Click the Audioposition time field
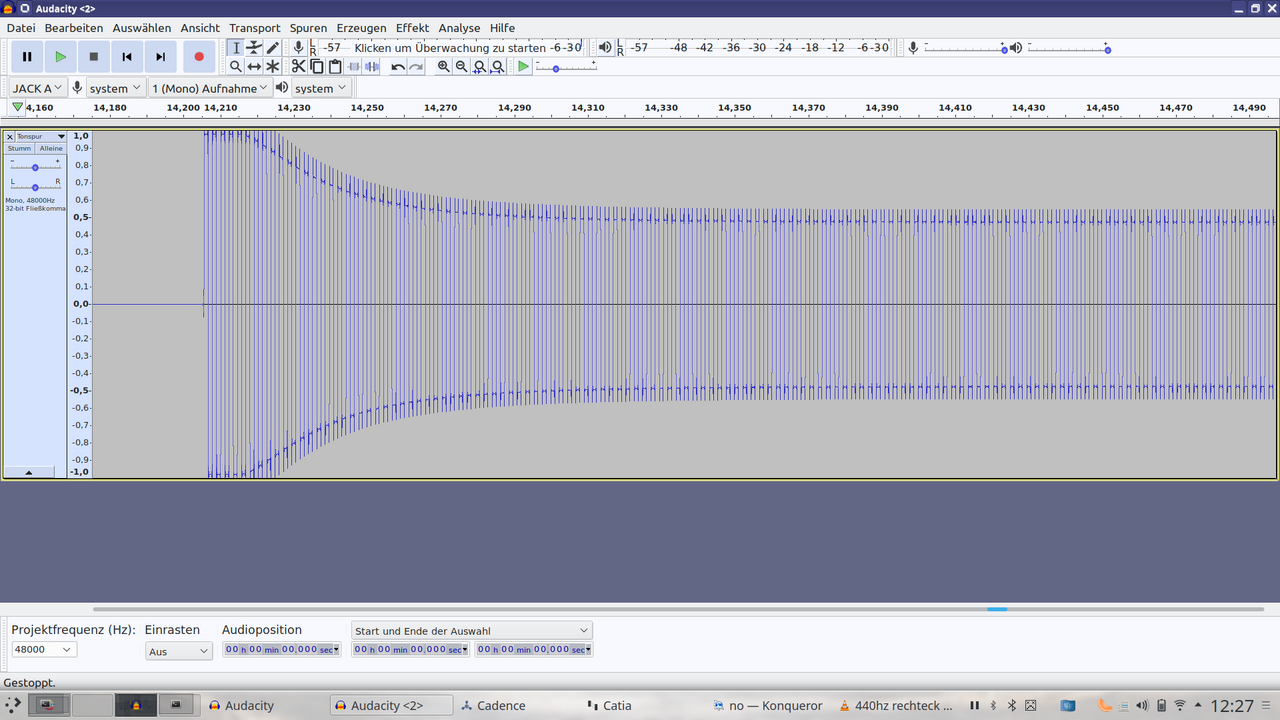This screenshot has height=720, width=1280. (281, 649)
